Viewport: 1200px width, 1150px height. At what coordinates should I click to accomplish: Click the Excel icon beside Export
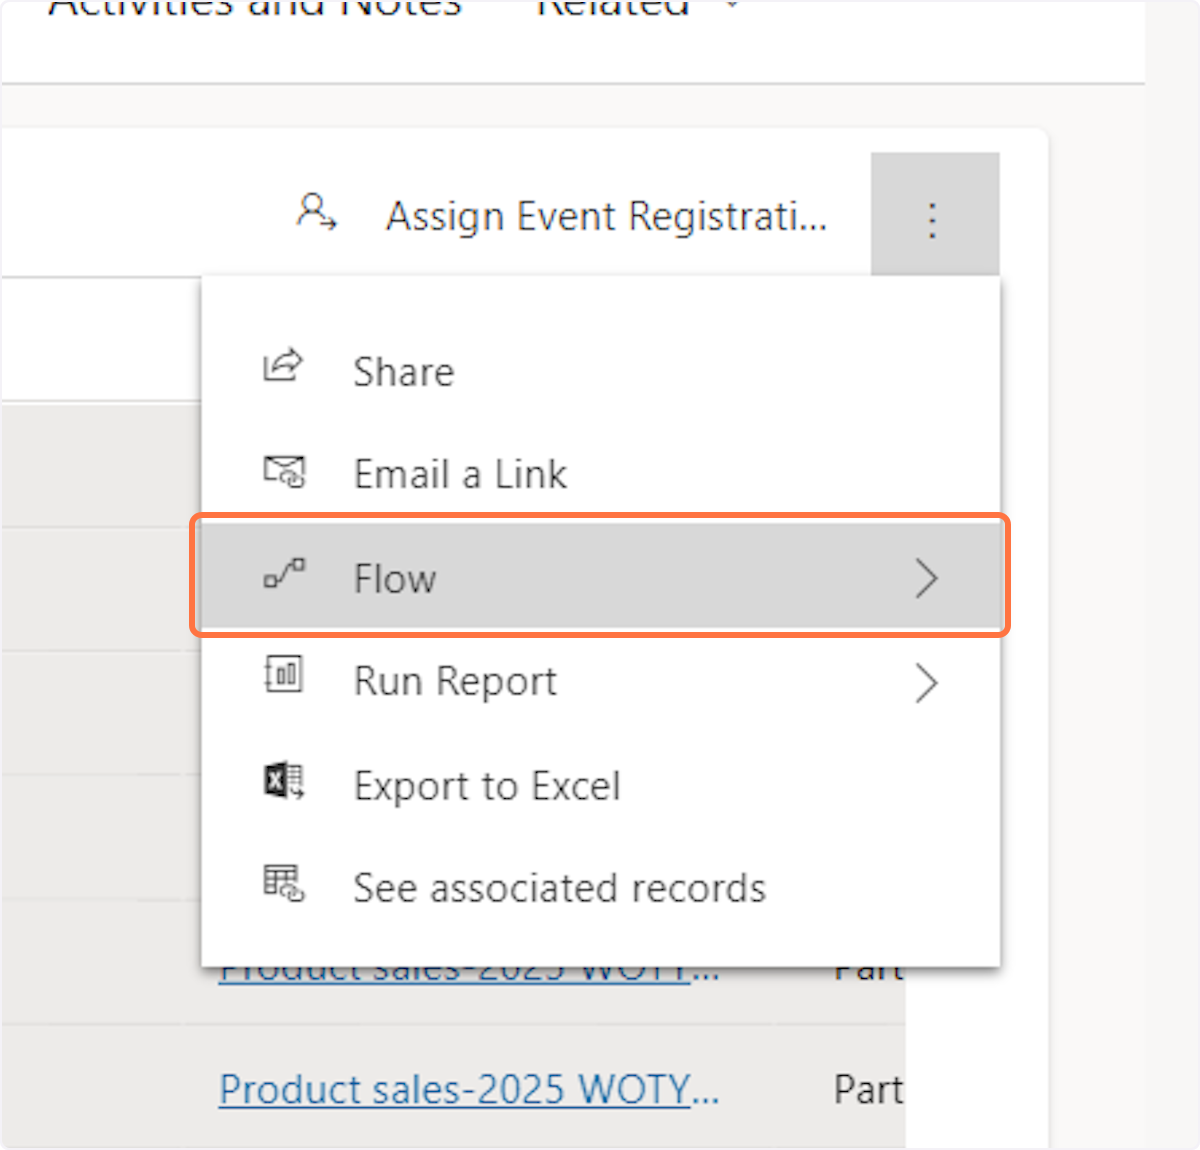pyautogui.click(x=284, y=781)
